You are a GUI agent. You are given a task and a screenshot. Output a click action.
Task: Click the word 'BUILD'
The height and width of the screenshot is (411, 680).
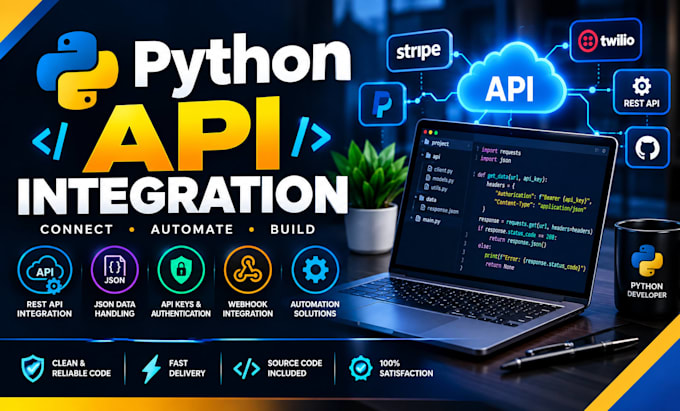coord(293,229)
